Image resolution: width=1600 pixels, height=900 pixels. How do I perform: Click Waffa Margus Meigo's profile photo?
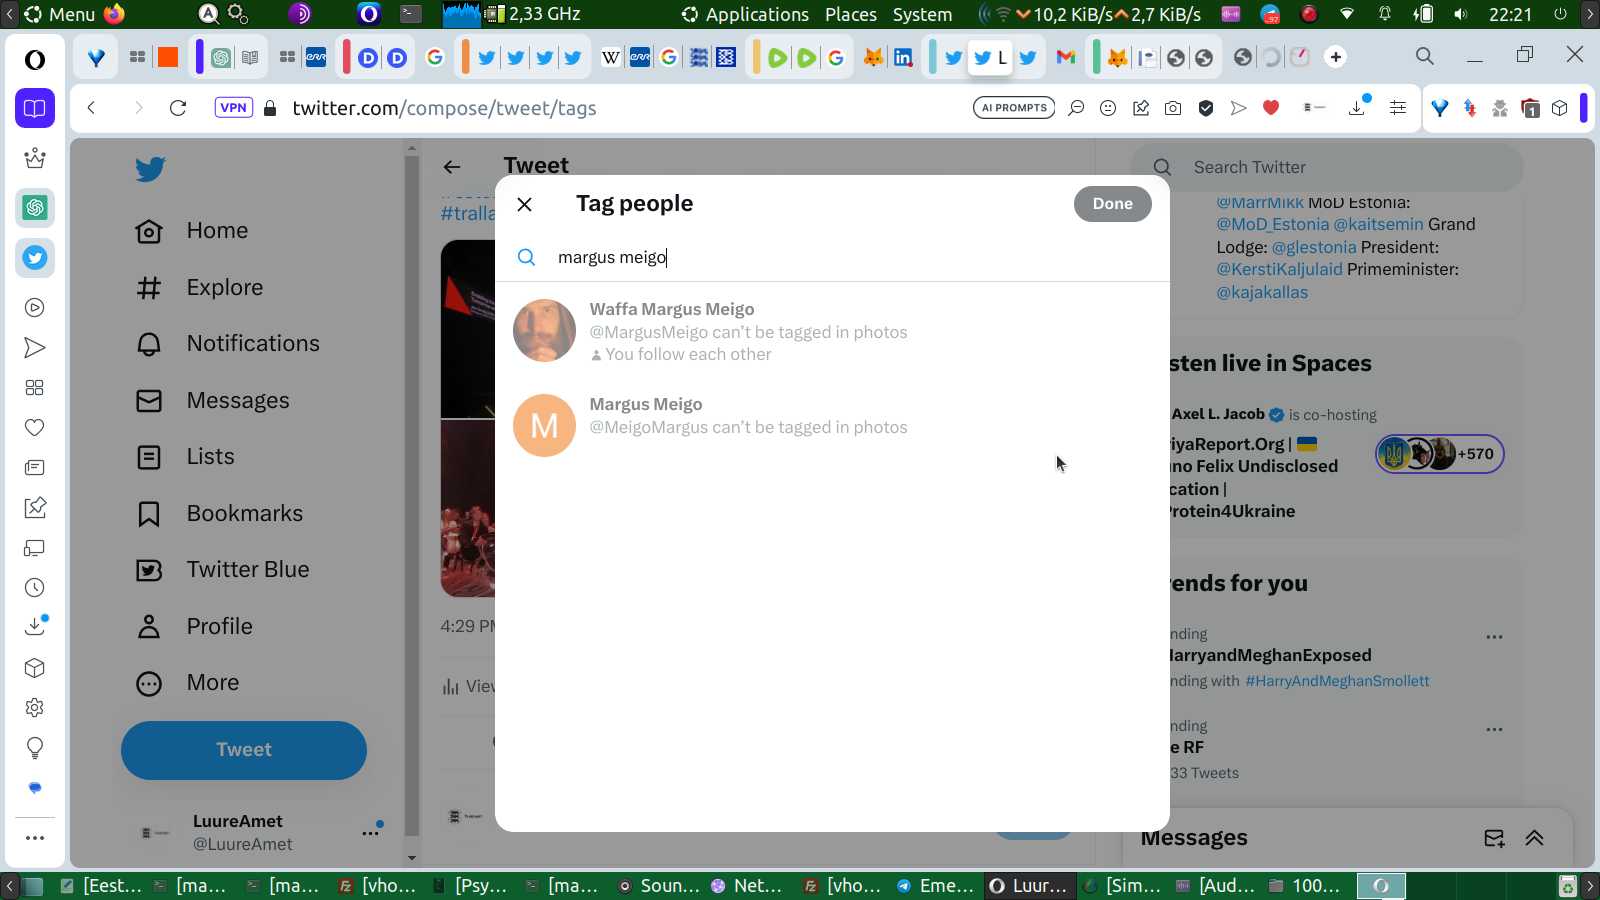tap(544, 331)
